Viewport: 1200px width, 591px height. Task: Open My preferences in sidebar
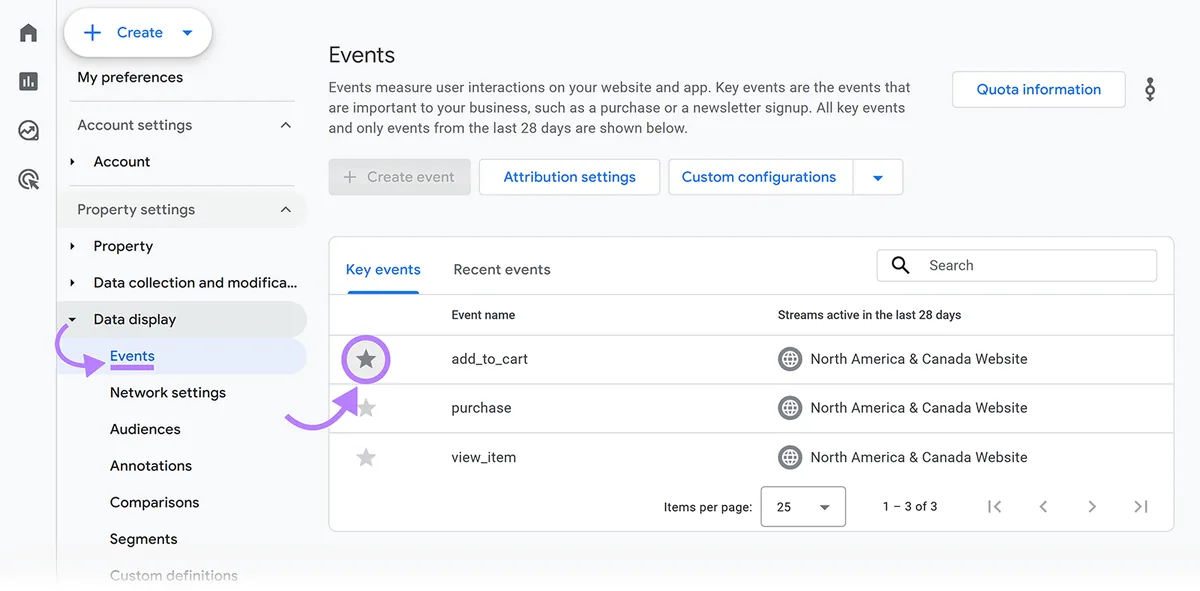(130, 77)
